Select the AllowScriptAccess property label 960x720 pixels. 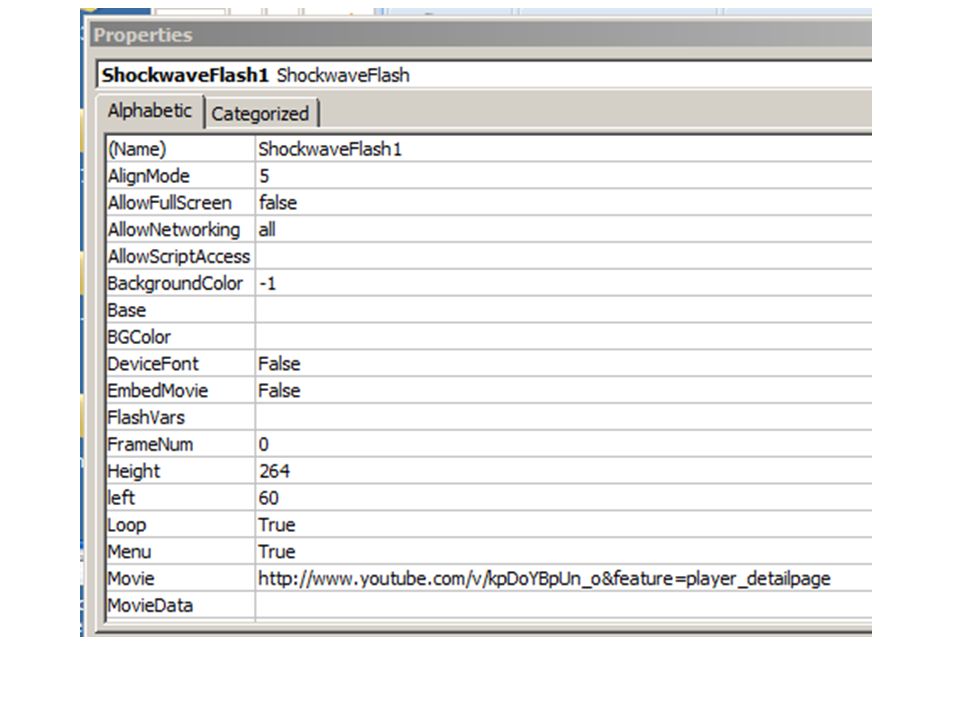tap(181, 257)
